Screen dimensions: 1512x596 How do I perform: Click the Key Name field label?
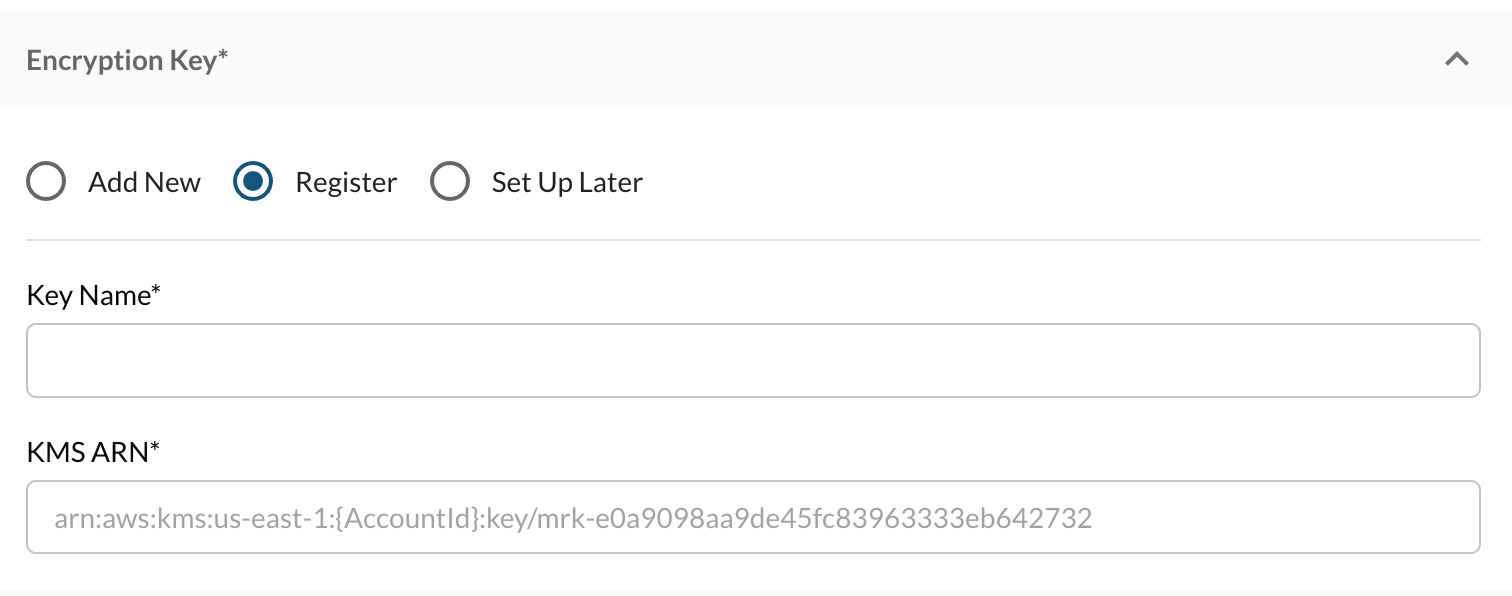click(87, 296)
